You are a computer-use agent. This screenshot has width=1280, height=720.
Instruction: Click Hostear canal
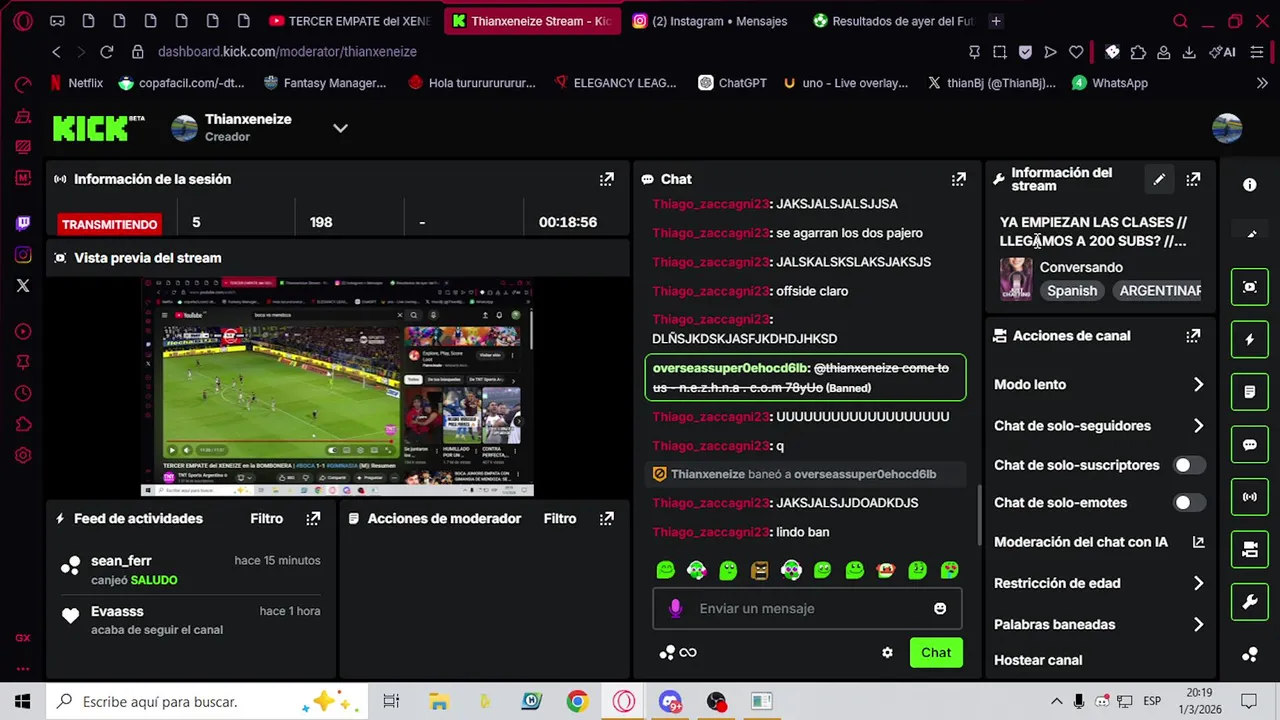1038,660
